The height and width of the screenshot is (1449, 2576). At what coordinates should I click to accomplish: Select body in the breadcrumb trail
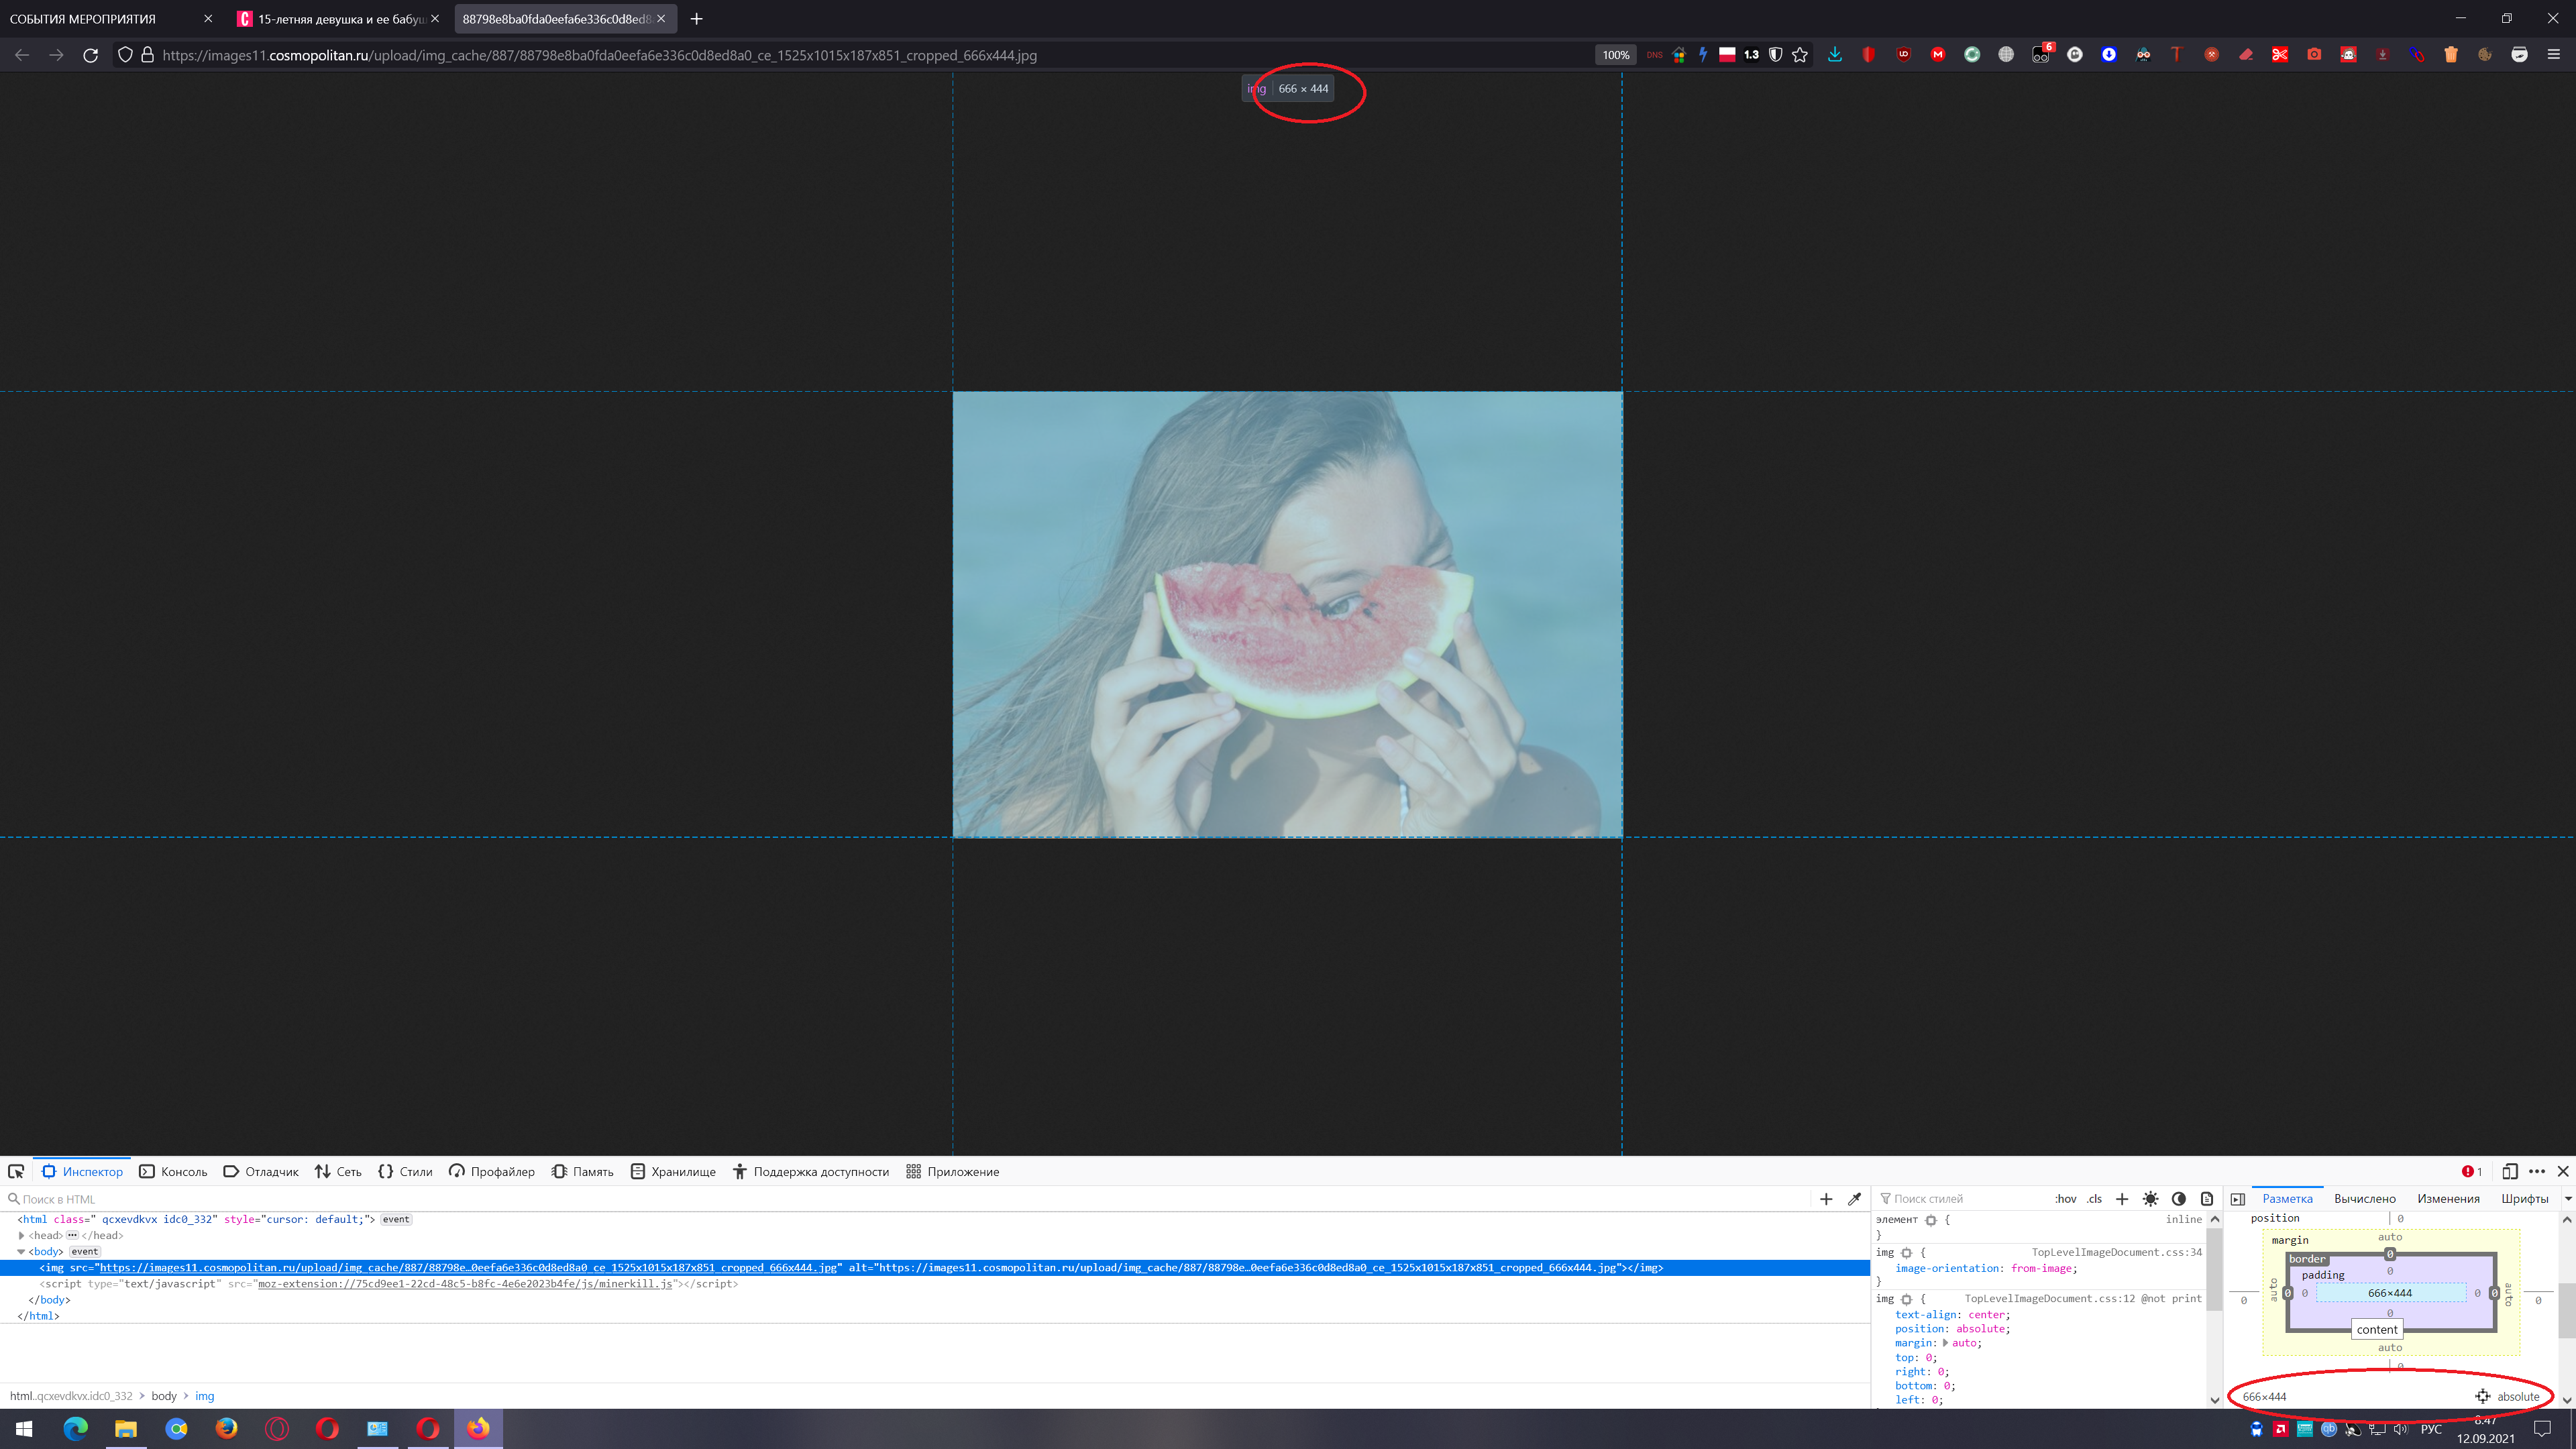[x=164, y=1396]
